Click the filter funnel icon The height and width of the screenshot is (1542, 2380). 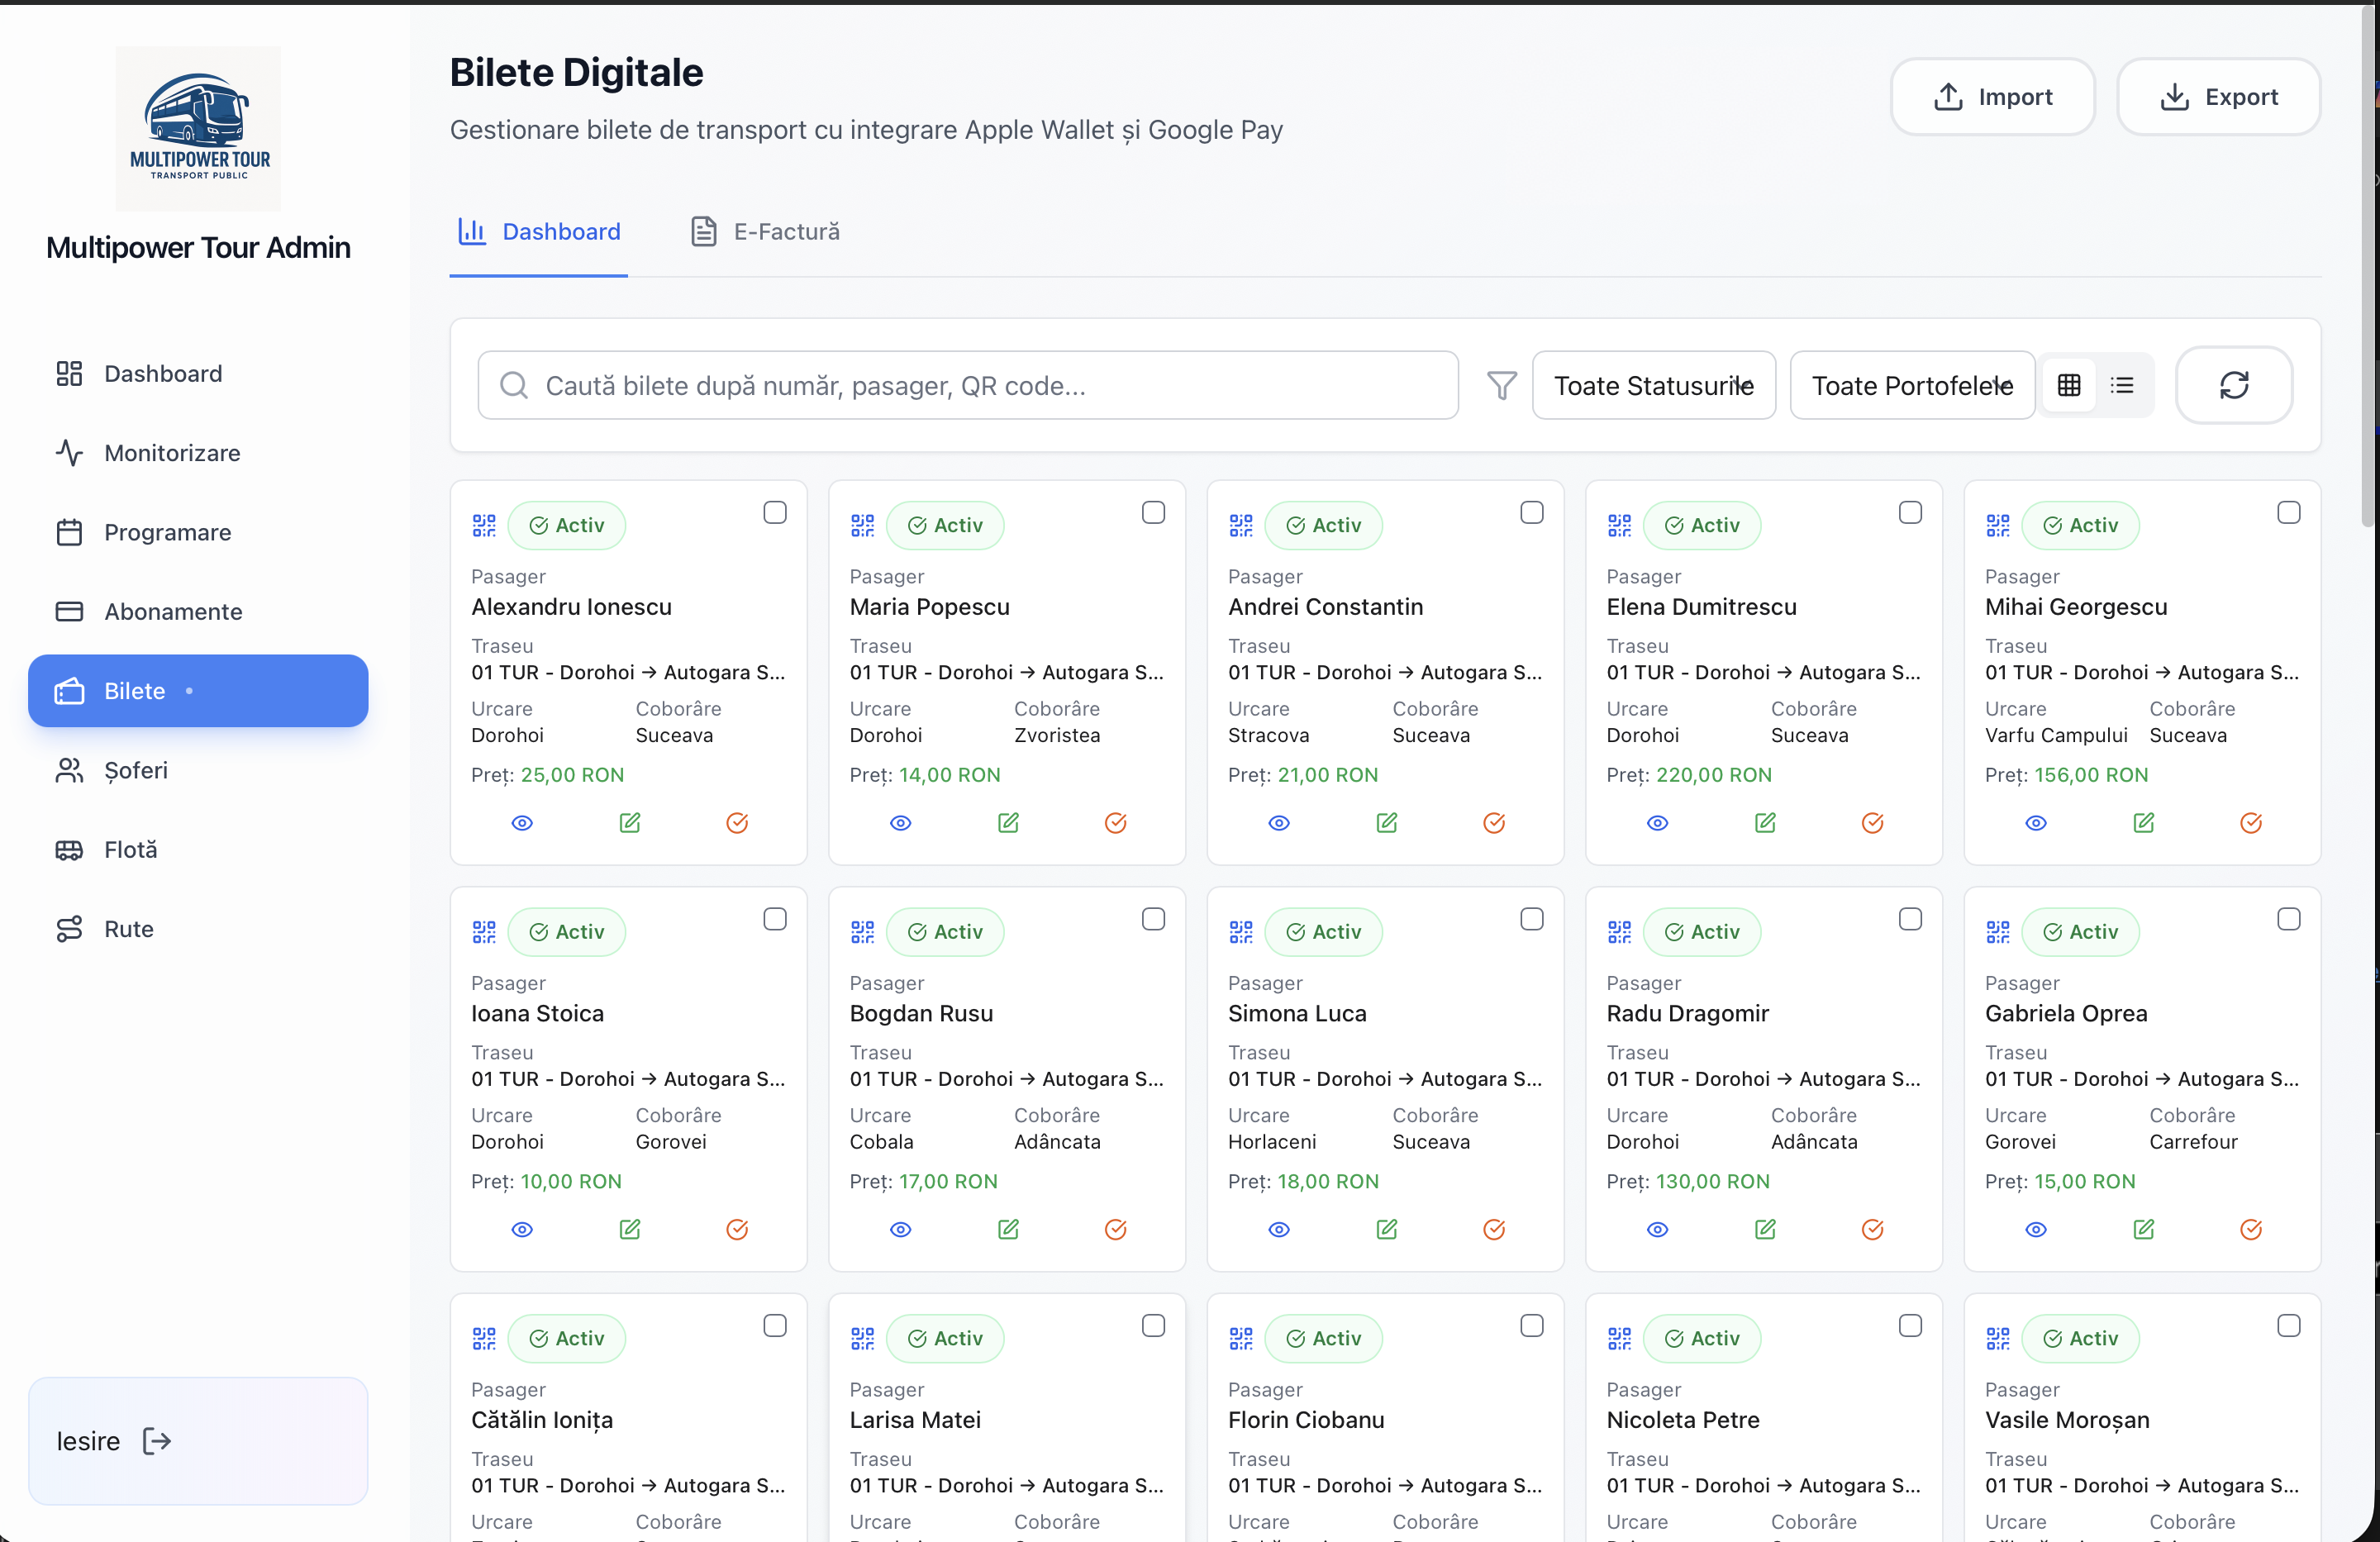point(1501,385)
